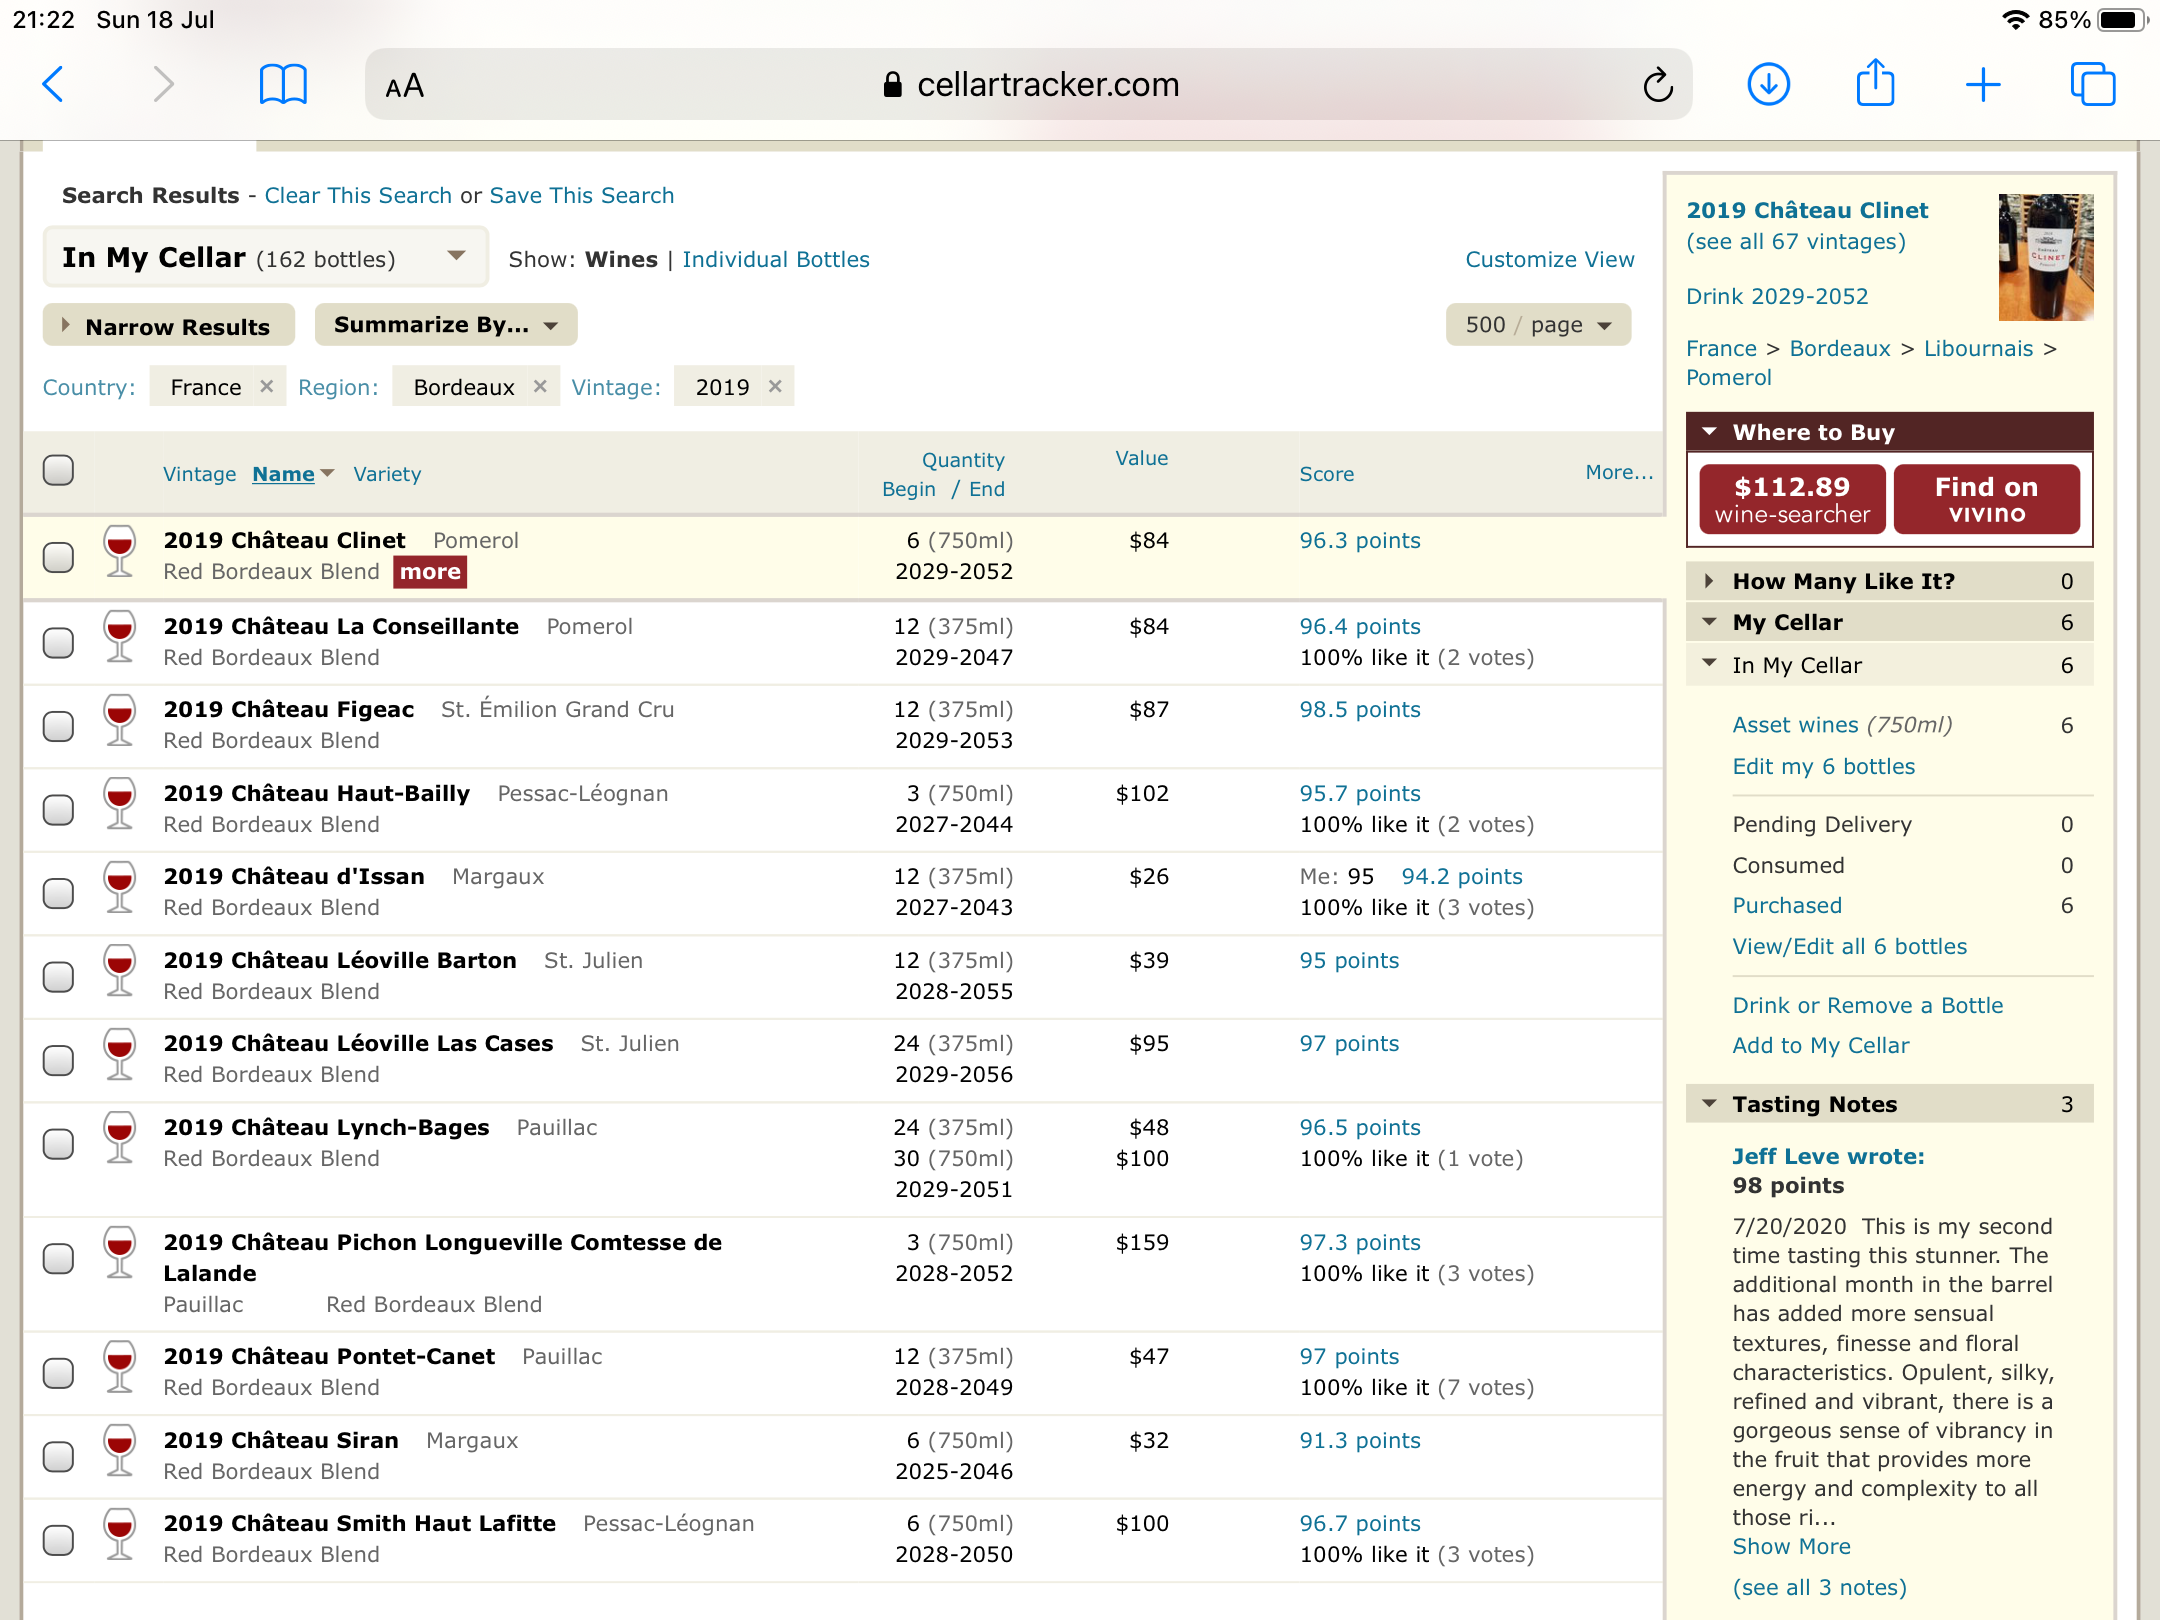Check the Château Lynch-Bages row checkbox

(59, 1143)
